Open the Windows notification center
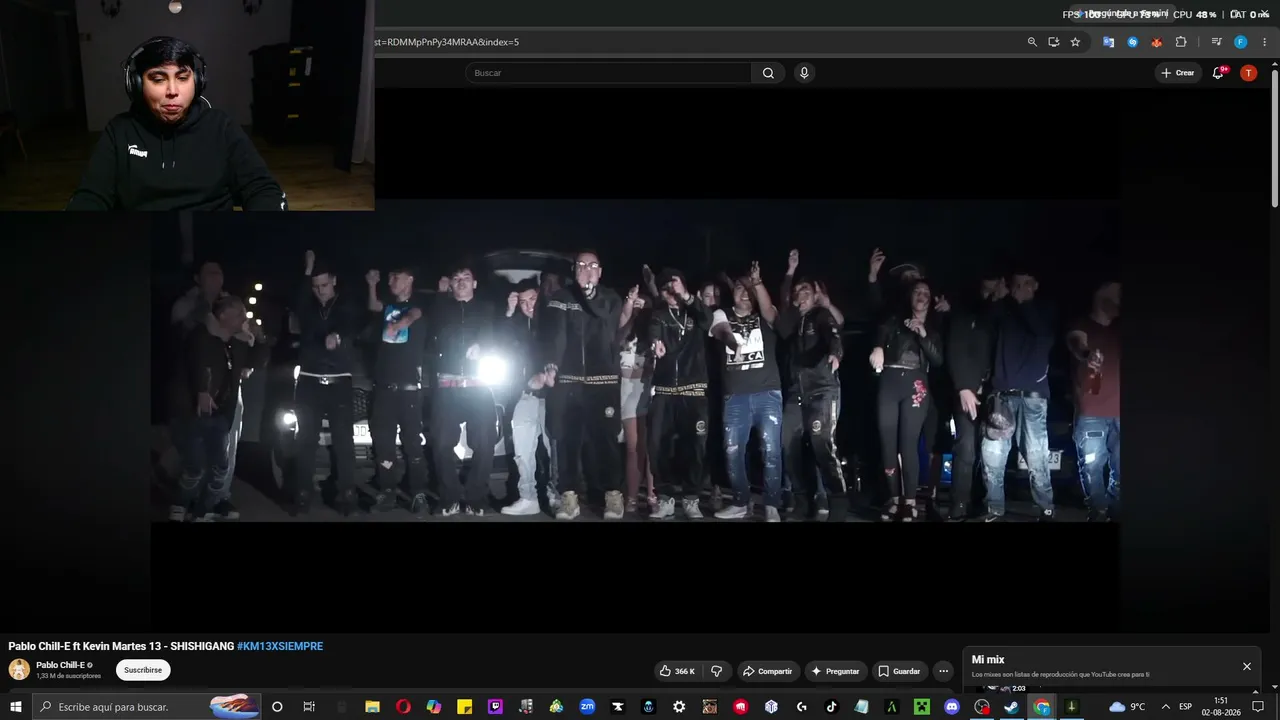This screenshot has width=1280, height=720. click(x=1259, y=707)
